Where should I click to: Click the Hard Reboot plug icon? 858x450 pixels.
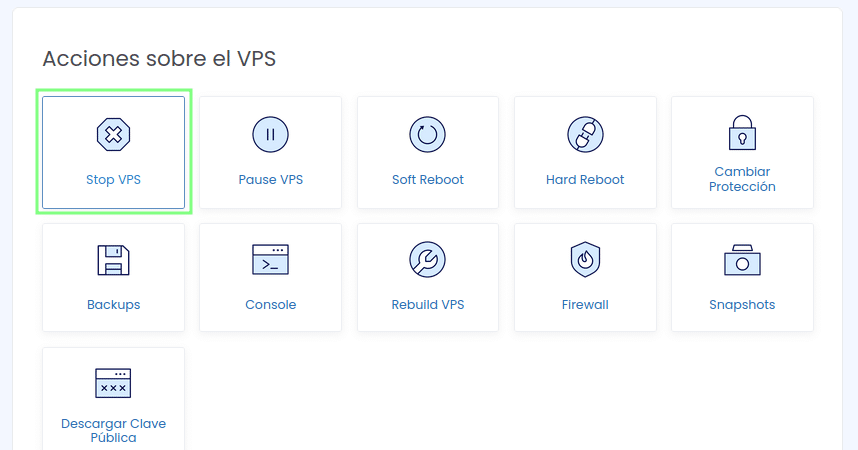click(x=585, y=134)
